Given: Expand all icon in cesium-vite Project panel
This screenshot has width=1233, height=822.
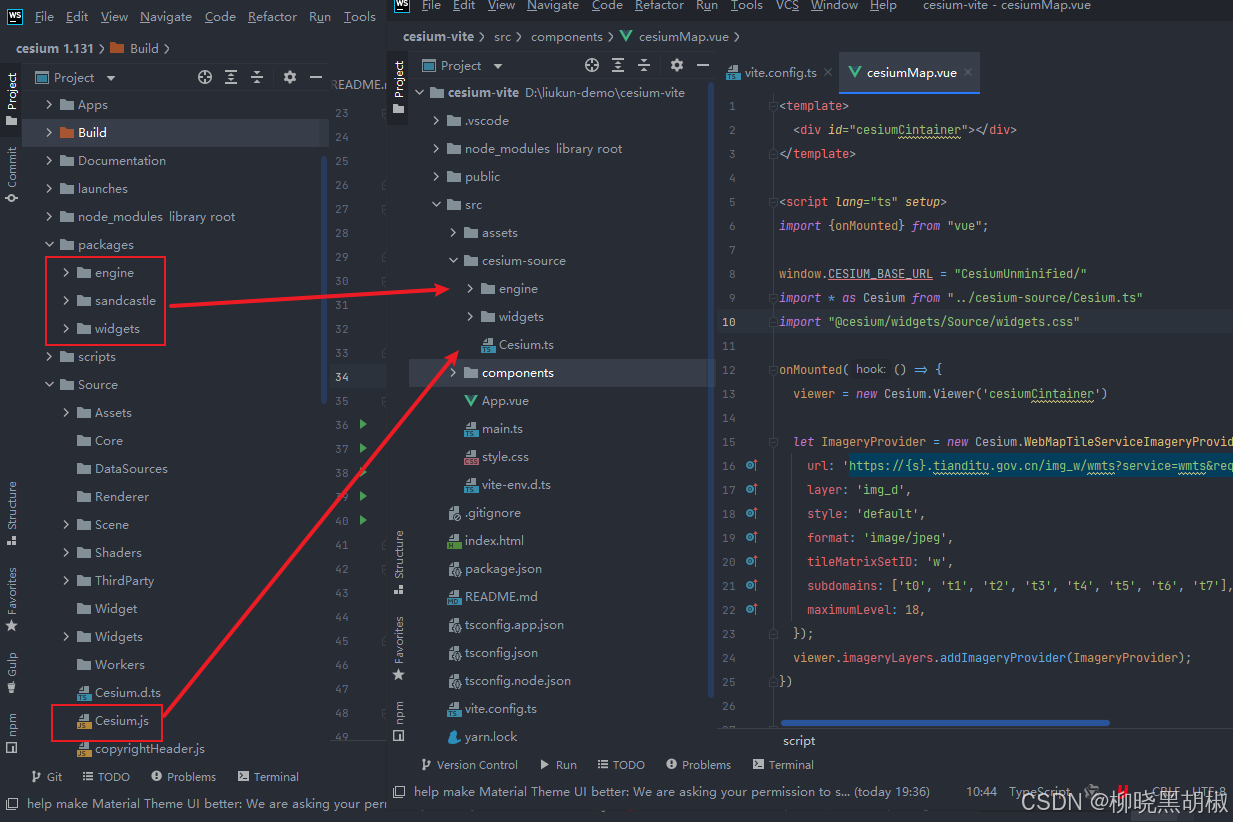Looking at the screenshot, I should pyautogui.click(x=618, y=65).
